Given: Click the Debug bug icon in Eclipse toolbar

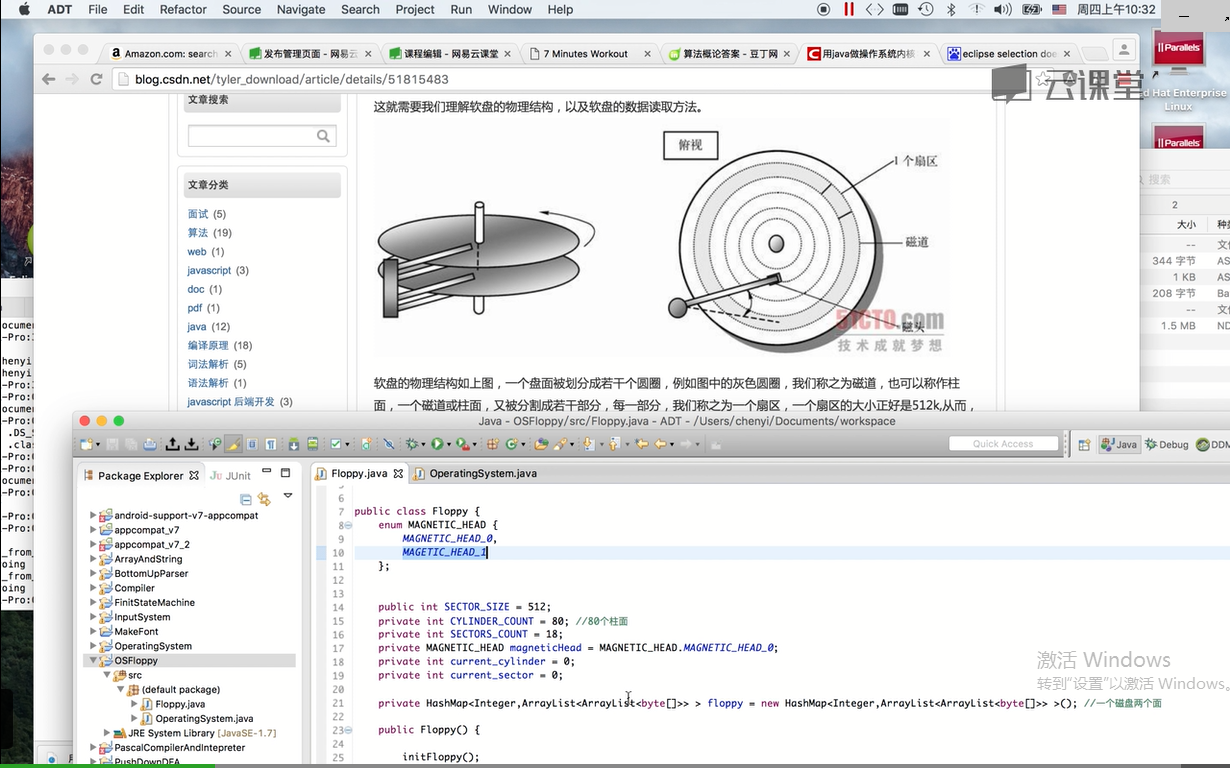Looking at the screenshot, I should point(411,444).
